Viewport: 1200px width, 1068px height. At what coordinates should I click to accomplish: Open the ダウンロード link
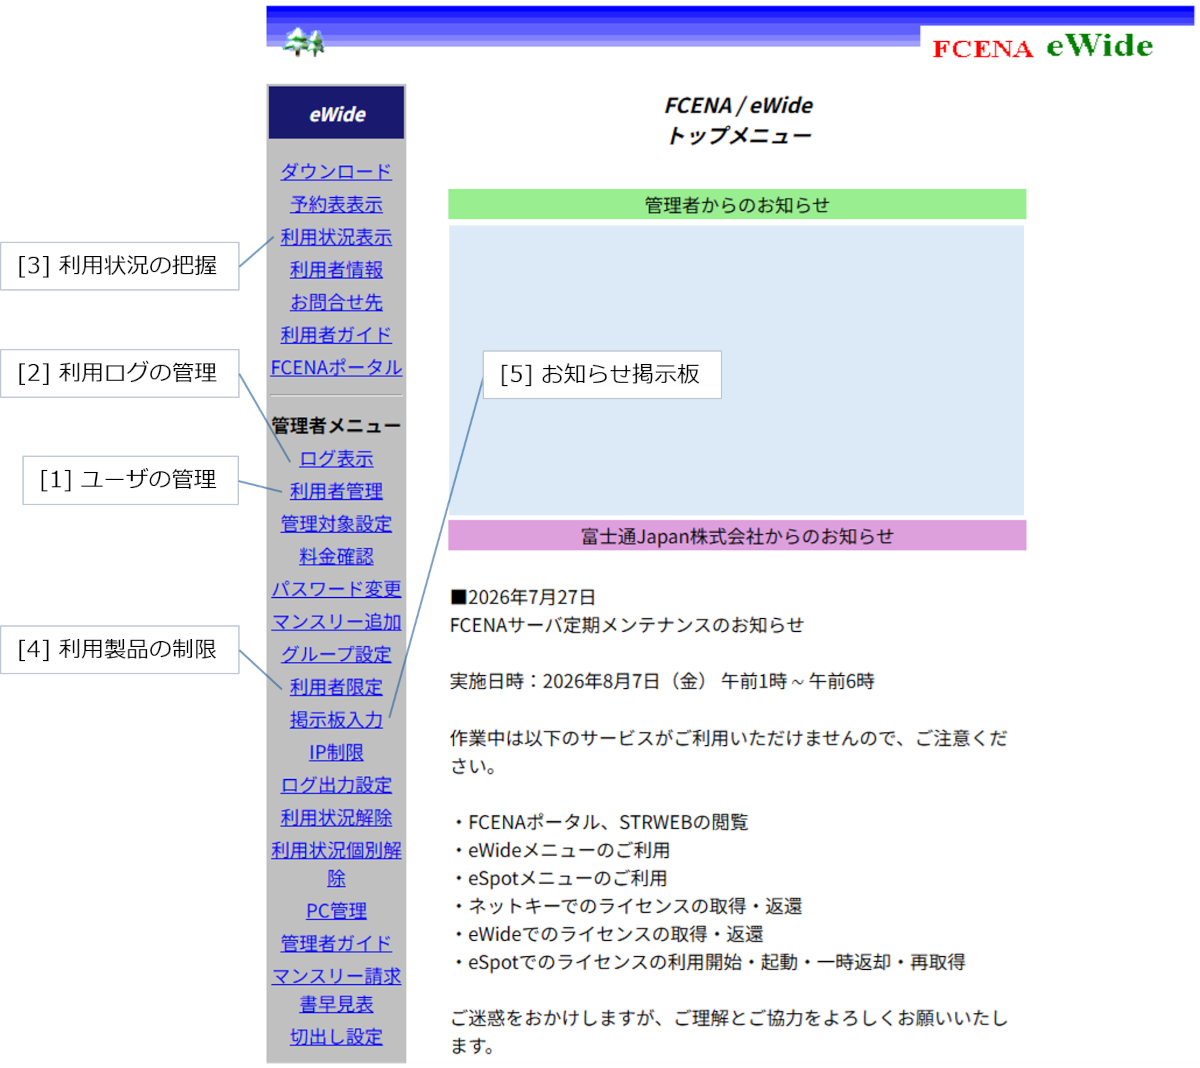click(336, 172)
